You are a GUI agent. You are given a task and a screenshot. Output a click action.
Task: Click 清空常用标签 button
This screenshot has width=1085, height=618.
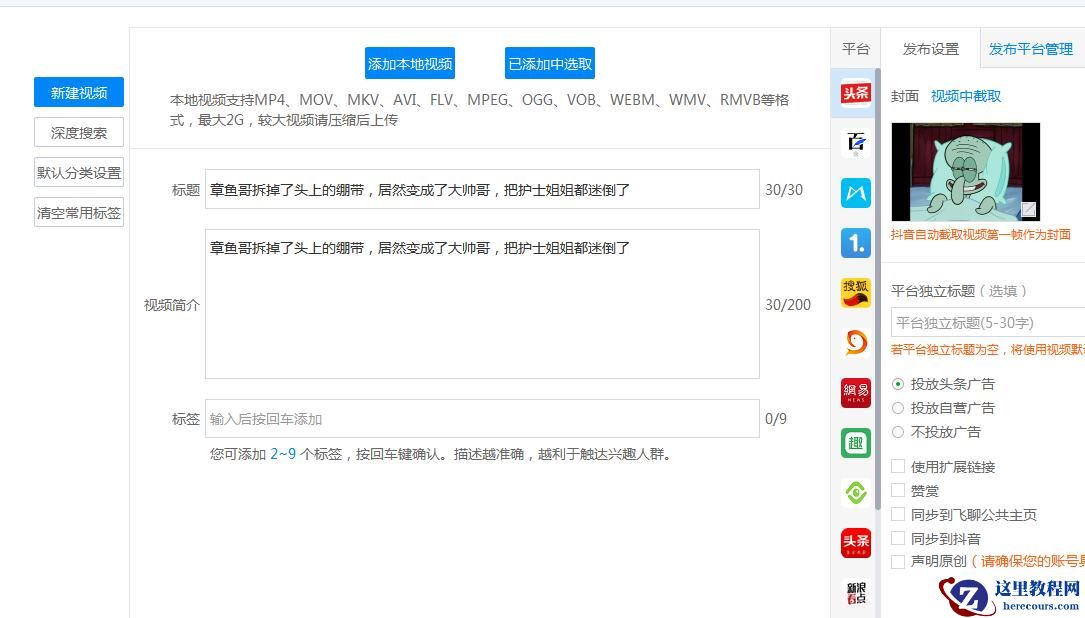[x=79, y=212]
